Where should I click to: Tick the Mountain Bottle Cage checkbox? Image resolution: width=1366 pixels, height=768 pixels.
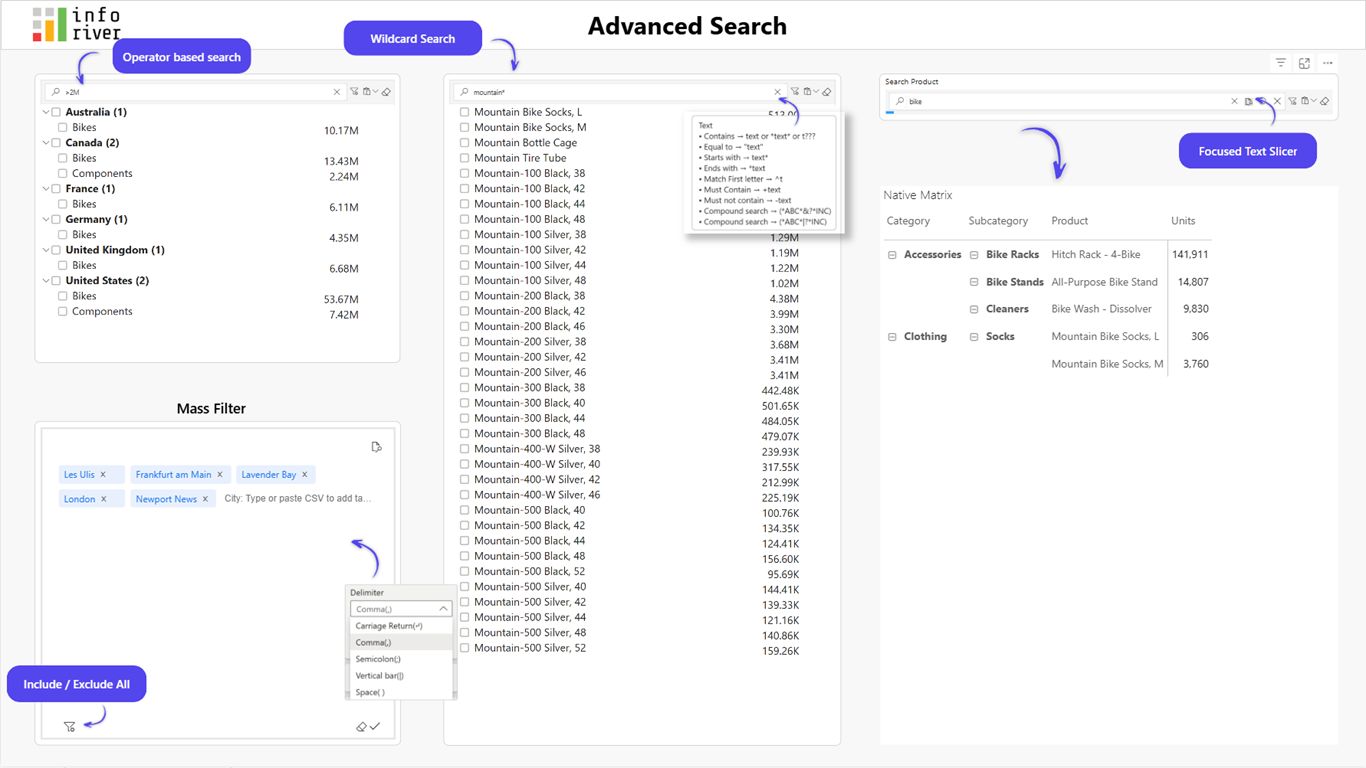[x=464, y=143]
